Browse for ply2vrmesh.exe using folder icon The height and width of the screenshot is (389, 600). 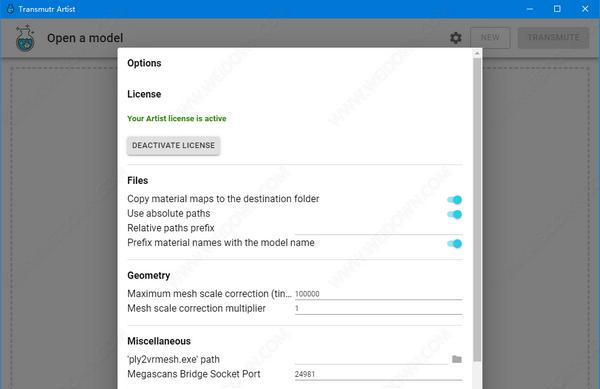[x=457, y=359]
